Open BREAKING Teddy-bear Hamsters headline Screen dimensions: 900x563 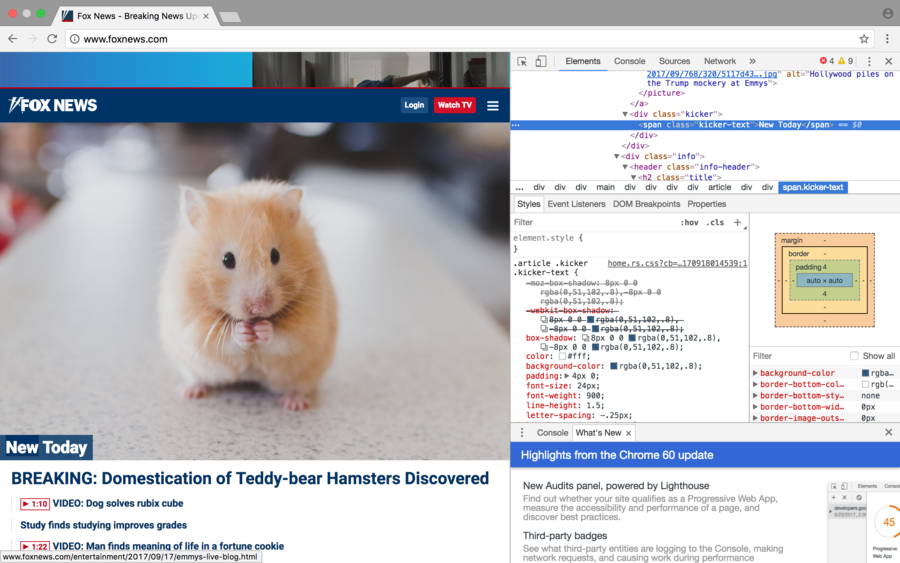point(250,479)
